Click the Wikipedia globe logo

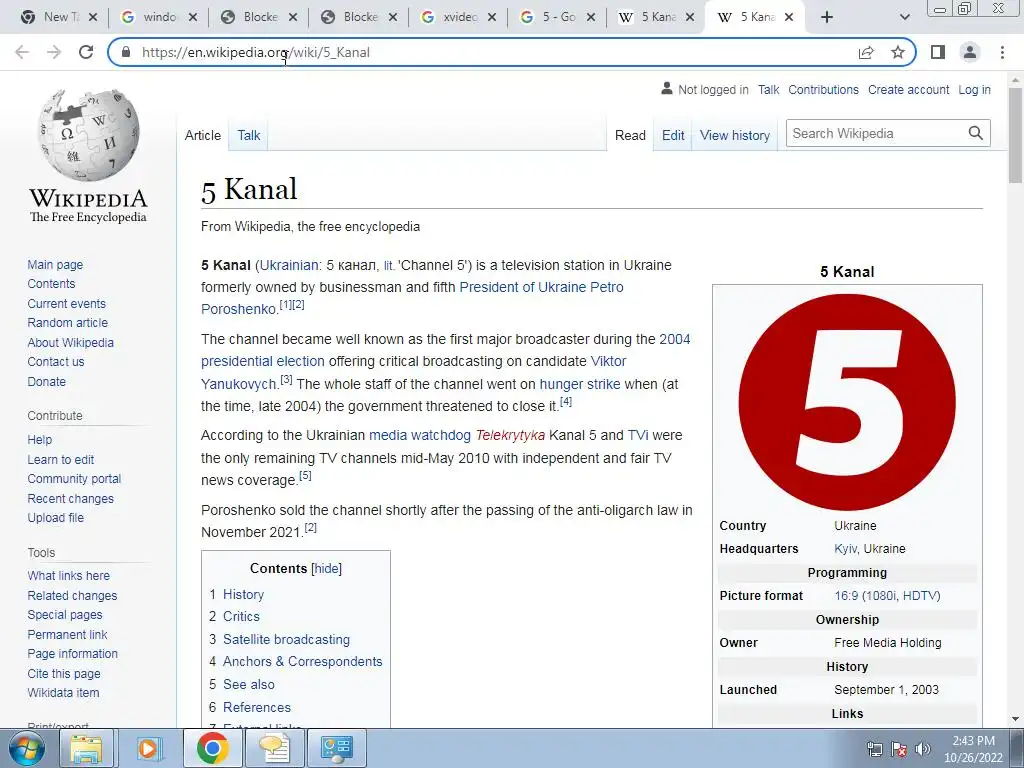click(88, 135)
